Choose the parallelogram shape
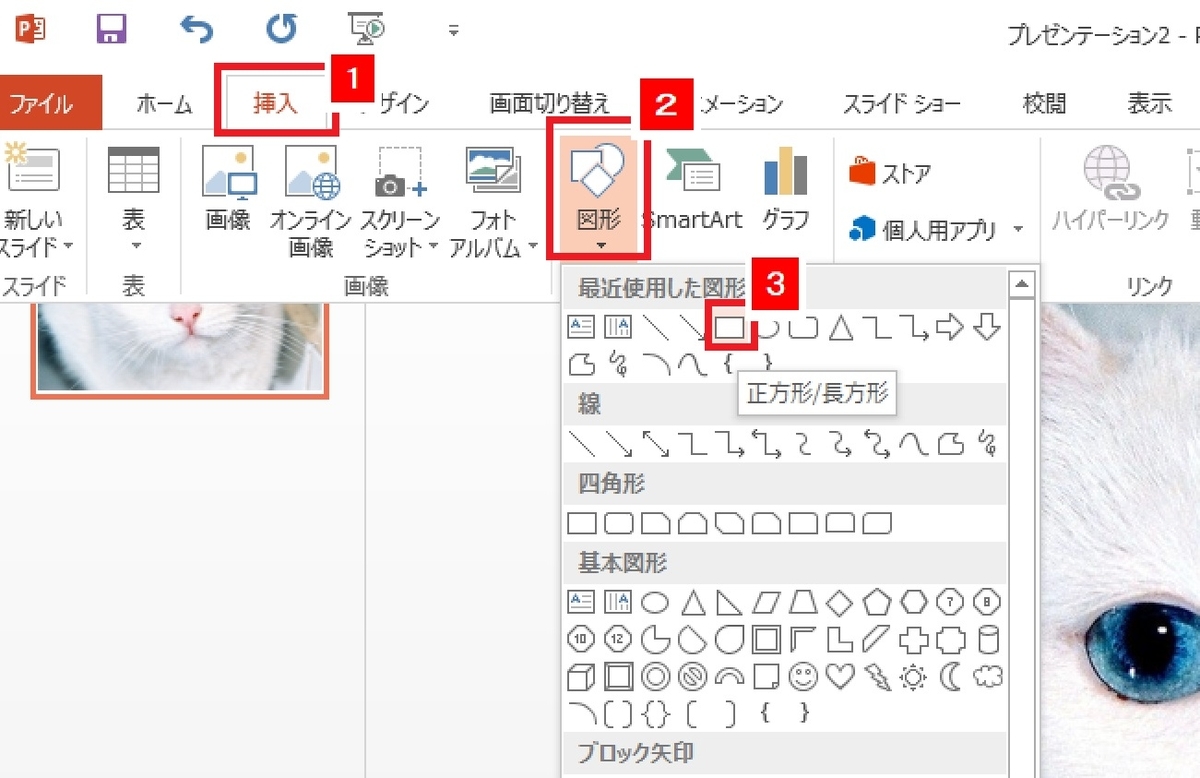 pyautogui.click(x=766, y=603)
